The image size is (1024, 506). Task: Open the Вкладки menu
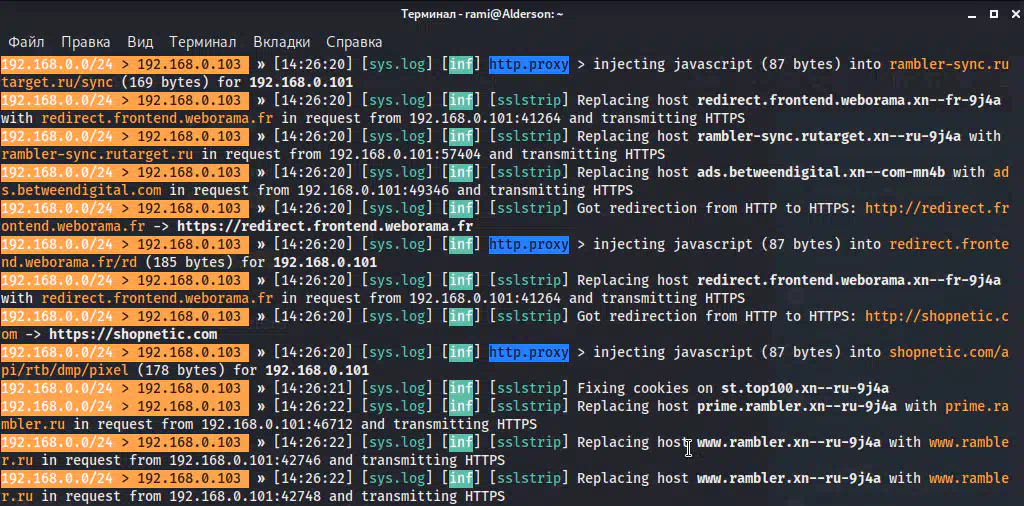[x=281, y=42]
